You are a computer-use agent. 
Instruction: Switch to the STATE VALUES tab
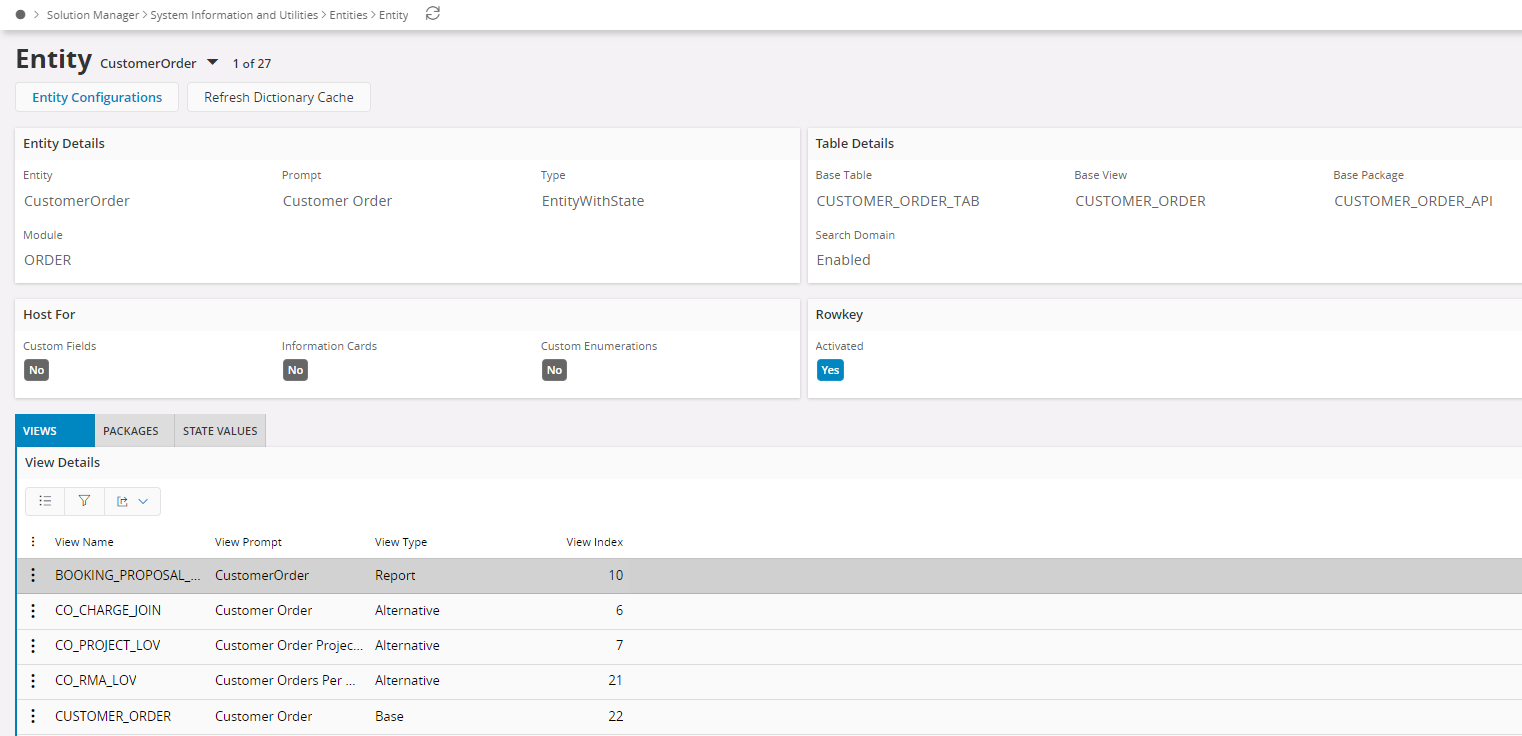[220, 431]
